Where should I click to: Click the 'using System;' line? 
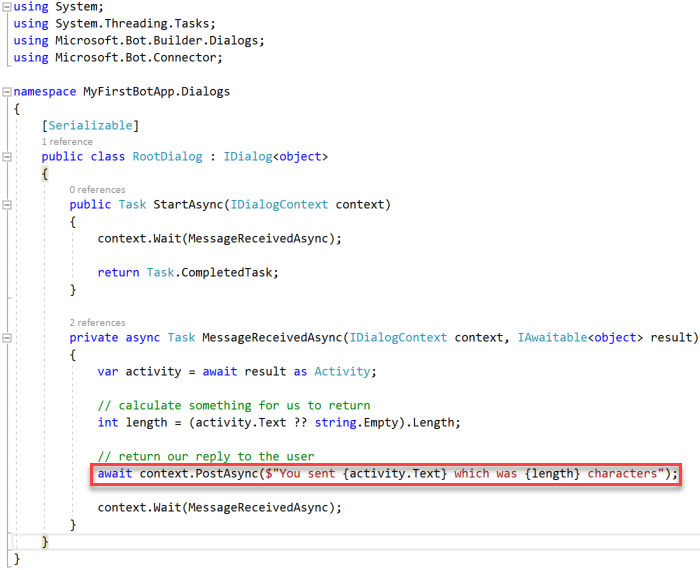(x=58, y=7)
